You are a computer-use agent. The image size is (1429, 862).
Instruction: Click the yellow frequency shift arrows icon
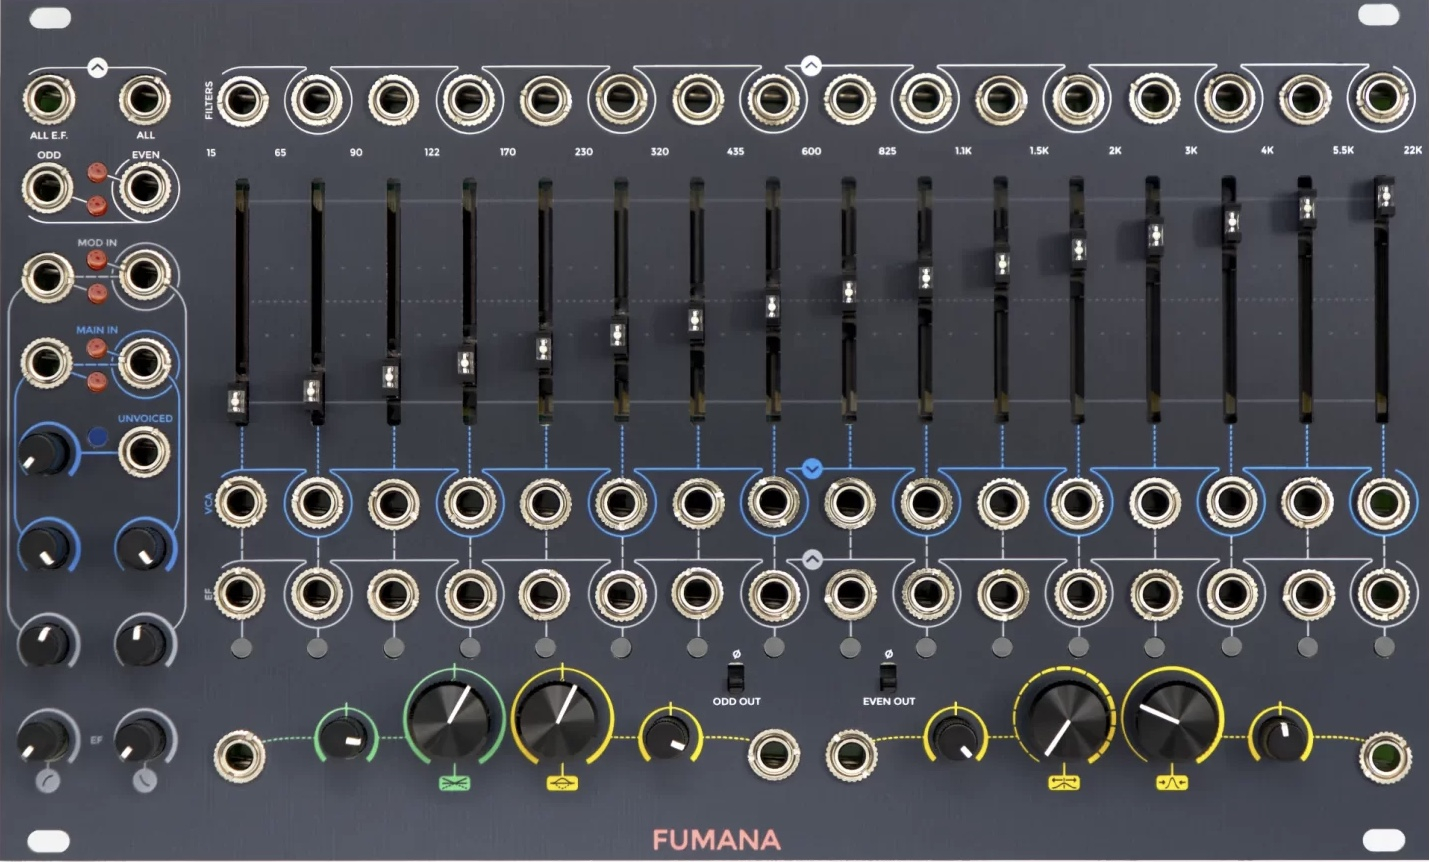coord(1063,782)
